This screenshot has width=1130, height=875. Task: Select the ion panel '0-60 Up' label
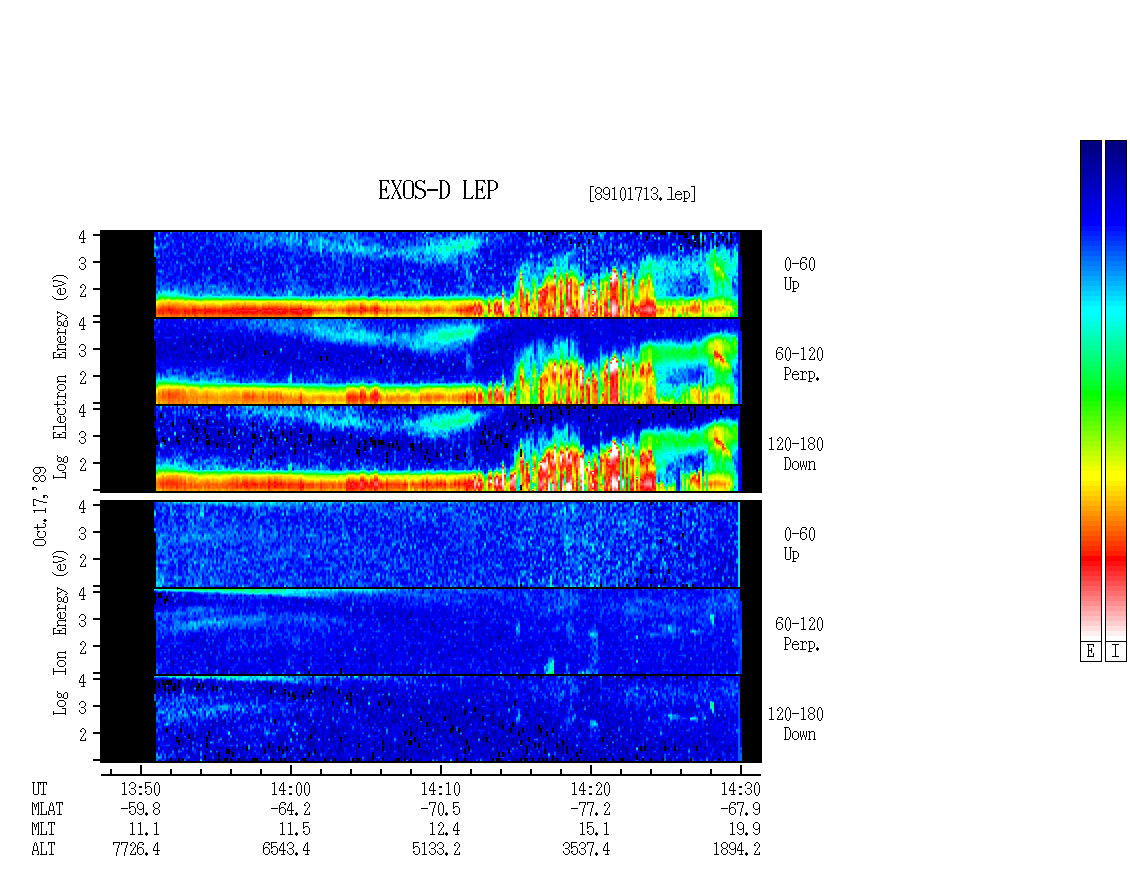799,544
